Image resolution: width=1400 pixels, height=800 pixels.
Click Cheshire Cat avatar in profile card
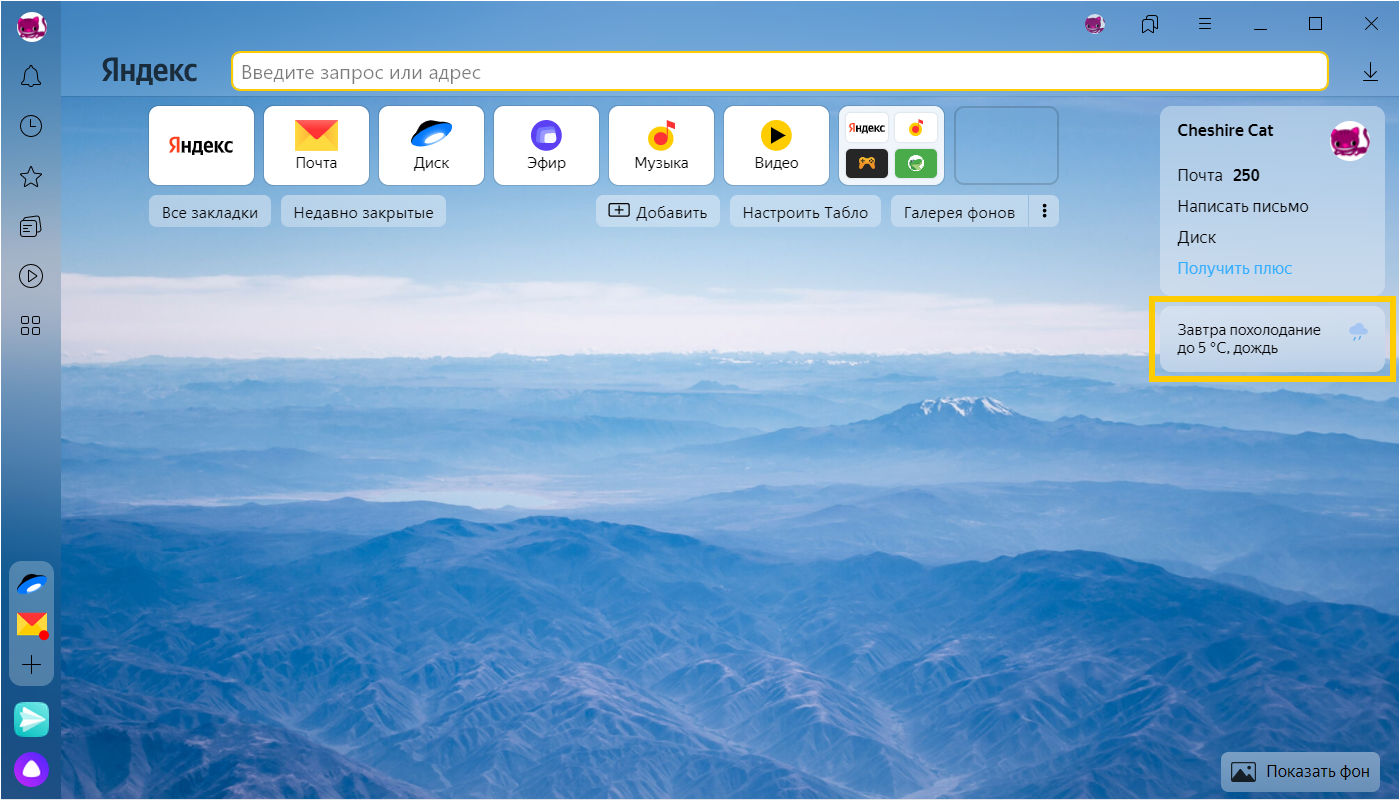[x=1350, y=141]
